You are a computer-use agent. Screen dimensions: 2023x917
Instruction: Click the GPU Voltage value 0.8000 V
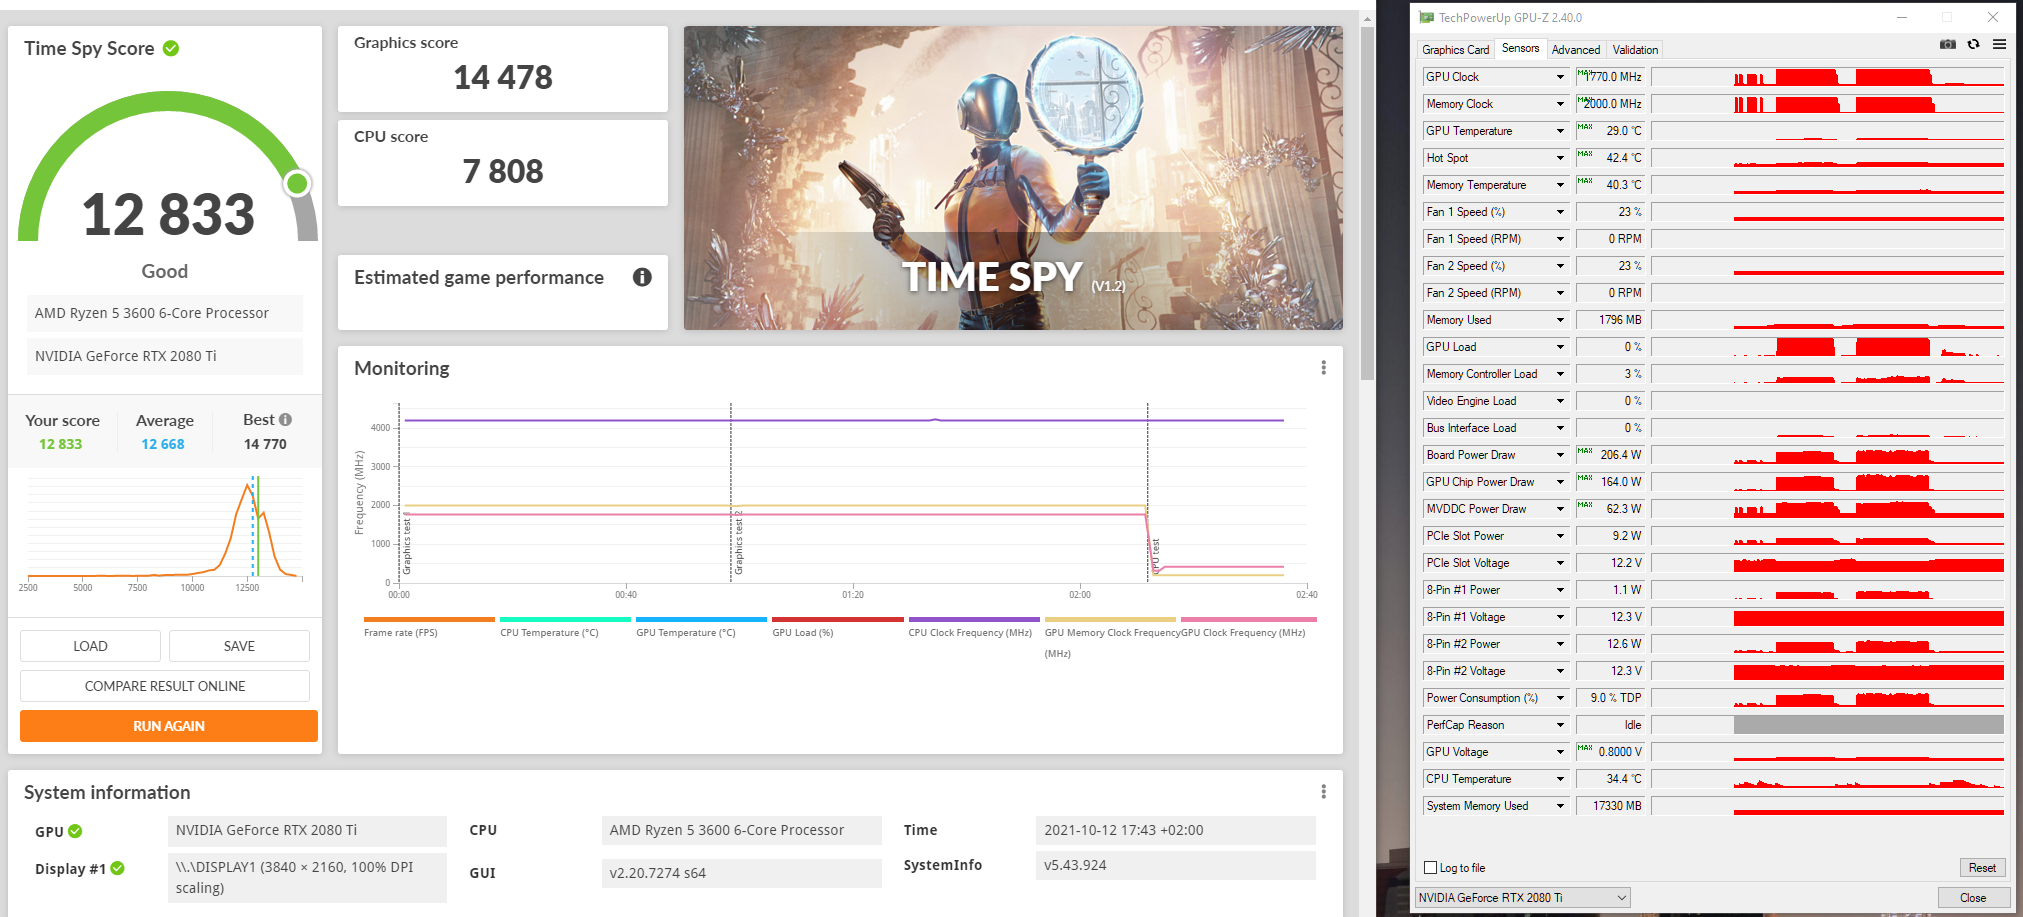(1619, 752)
